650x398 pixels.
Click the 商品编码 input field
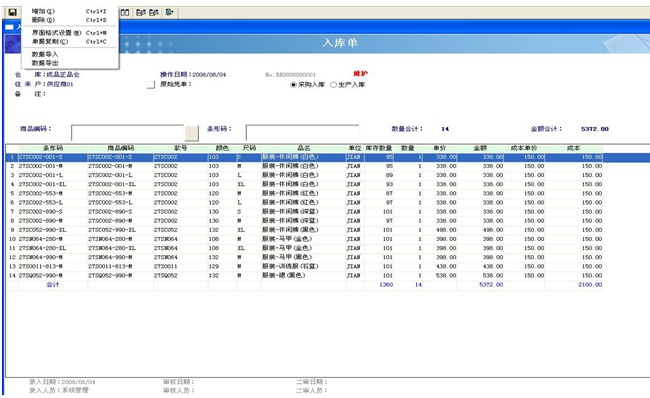128,133
